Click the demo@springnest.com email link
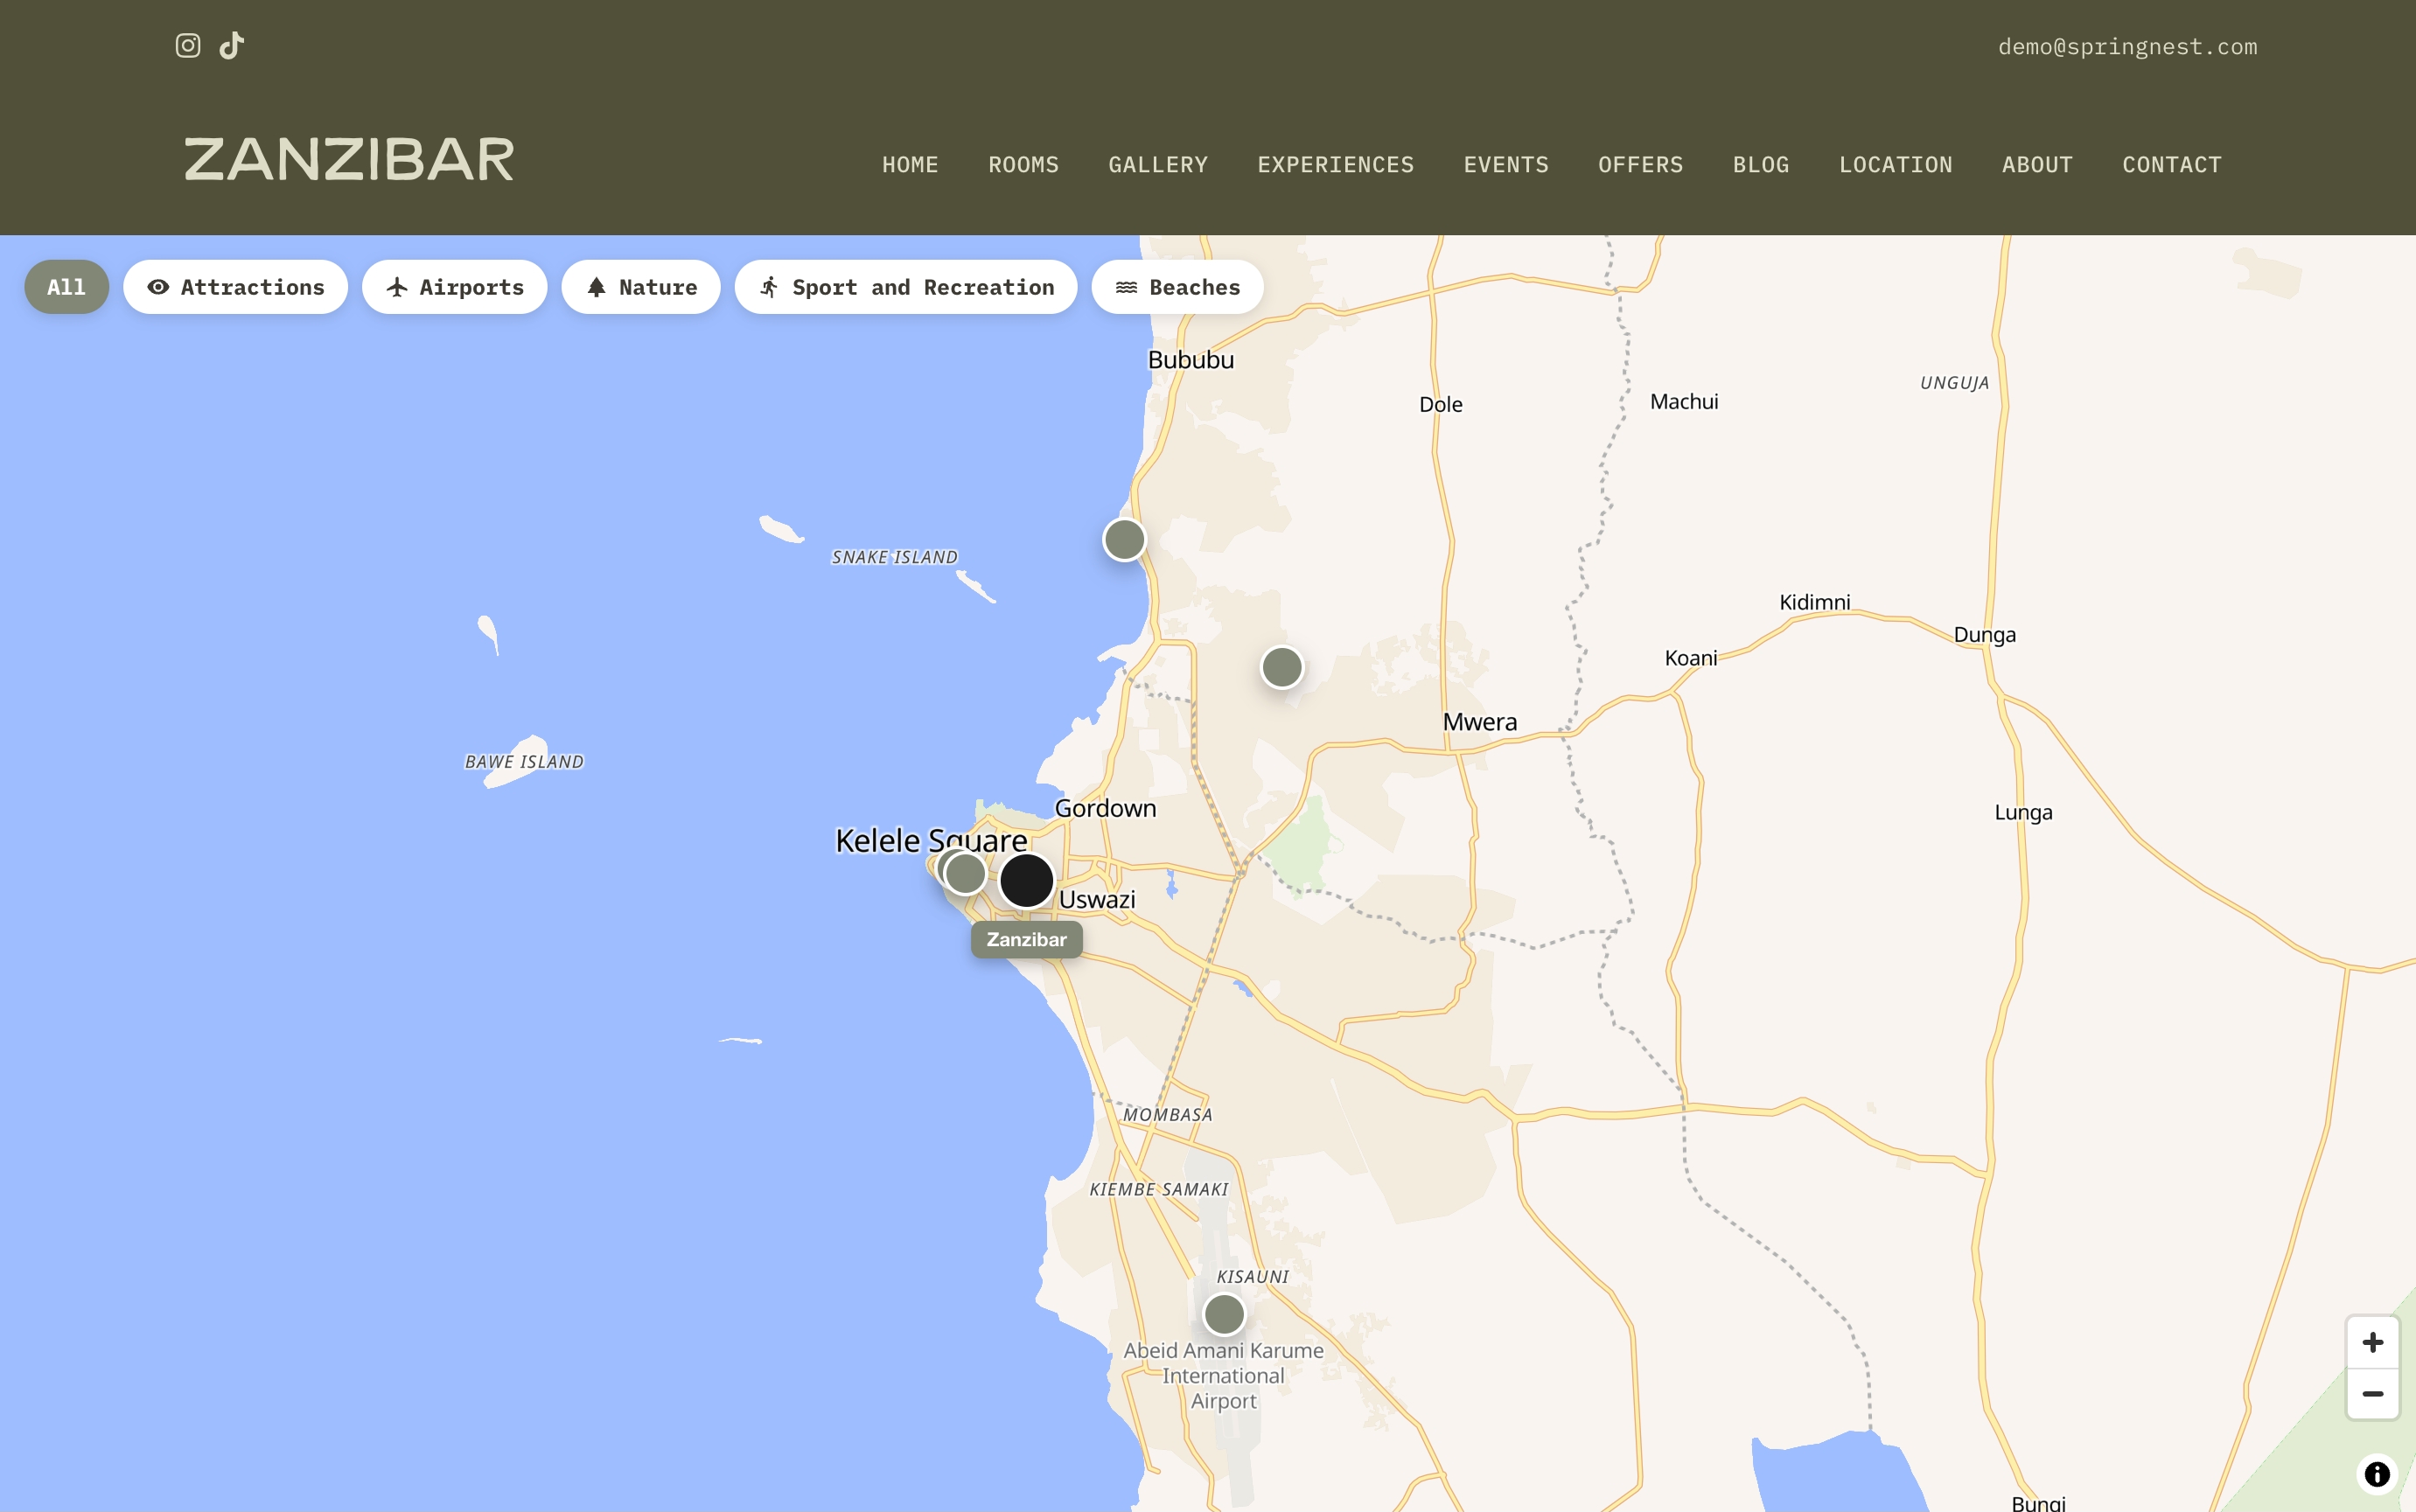The image size is (2416, 1512). [2127, 47]
